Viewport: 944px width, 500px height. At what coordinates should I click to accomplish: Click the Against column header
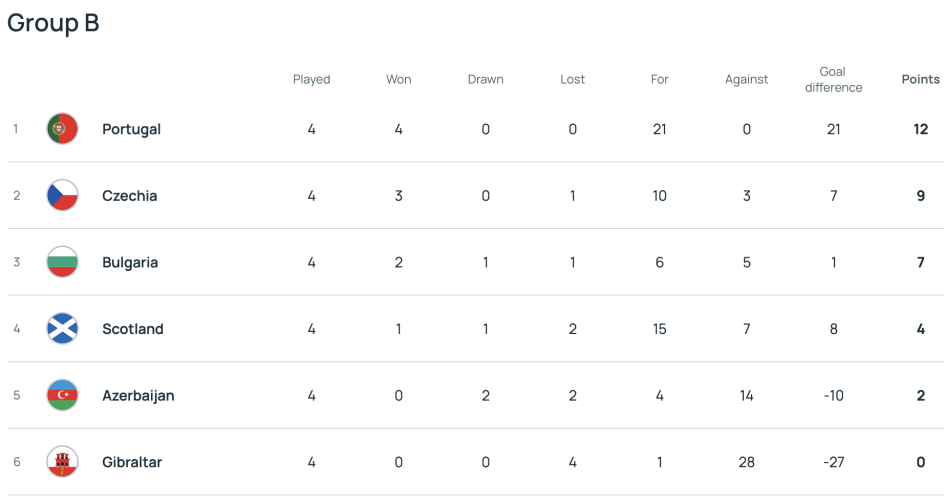point(746,79)
